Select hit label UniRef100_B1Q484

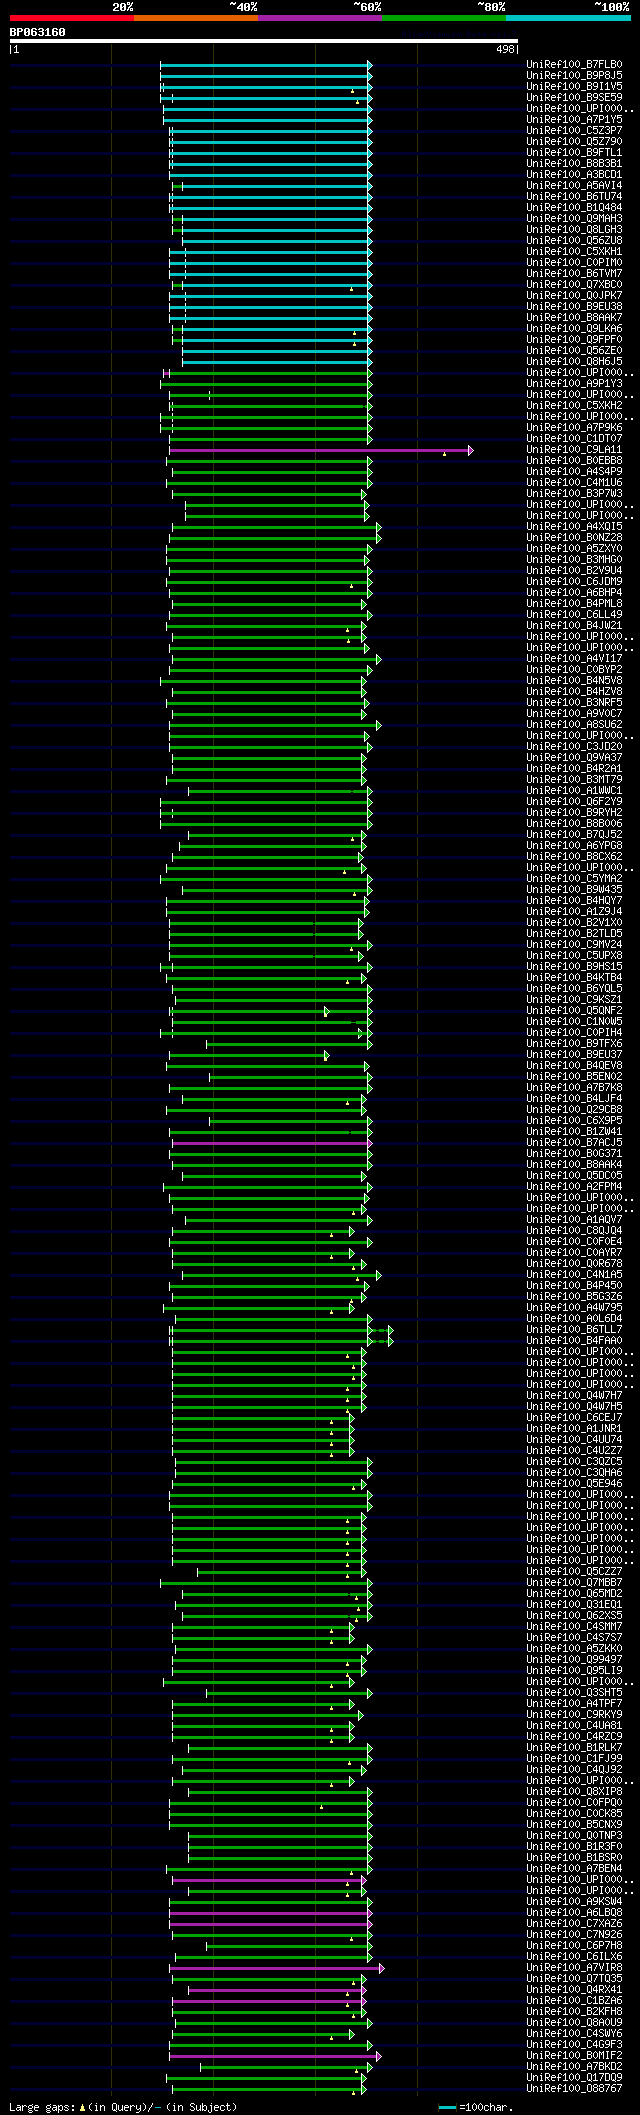point(574,208)
